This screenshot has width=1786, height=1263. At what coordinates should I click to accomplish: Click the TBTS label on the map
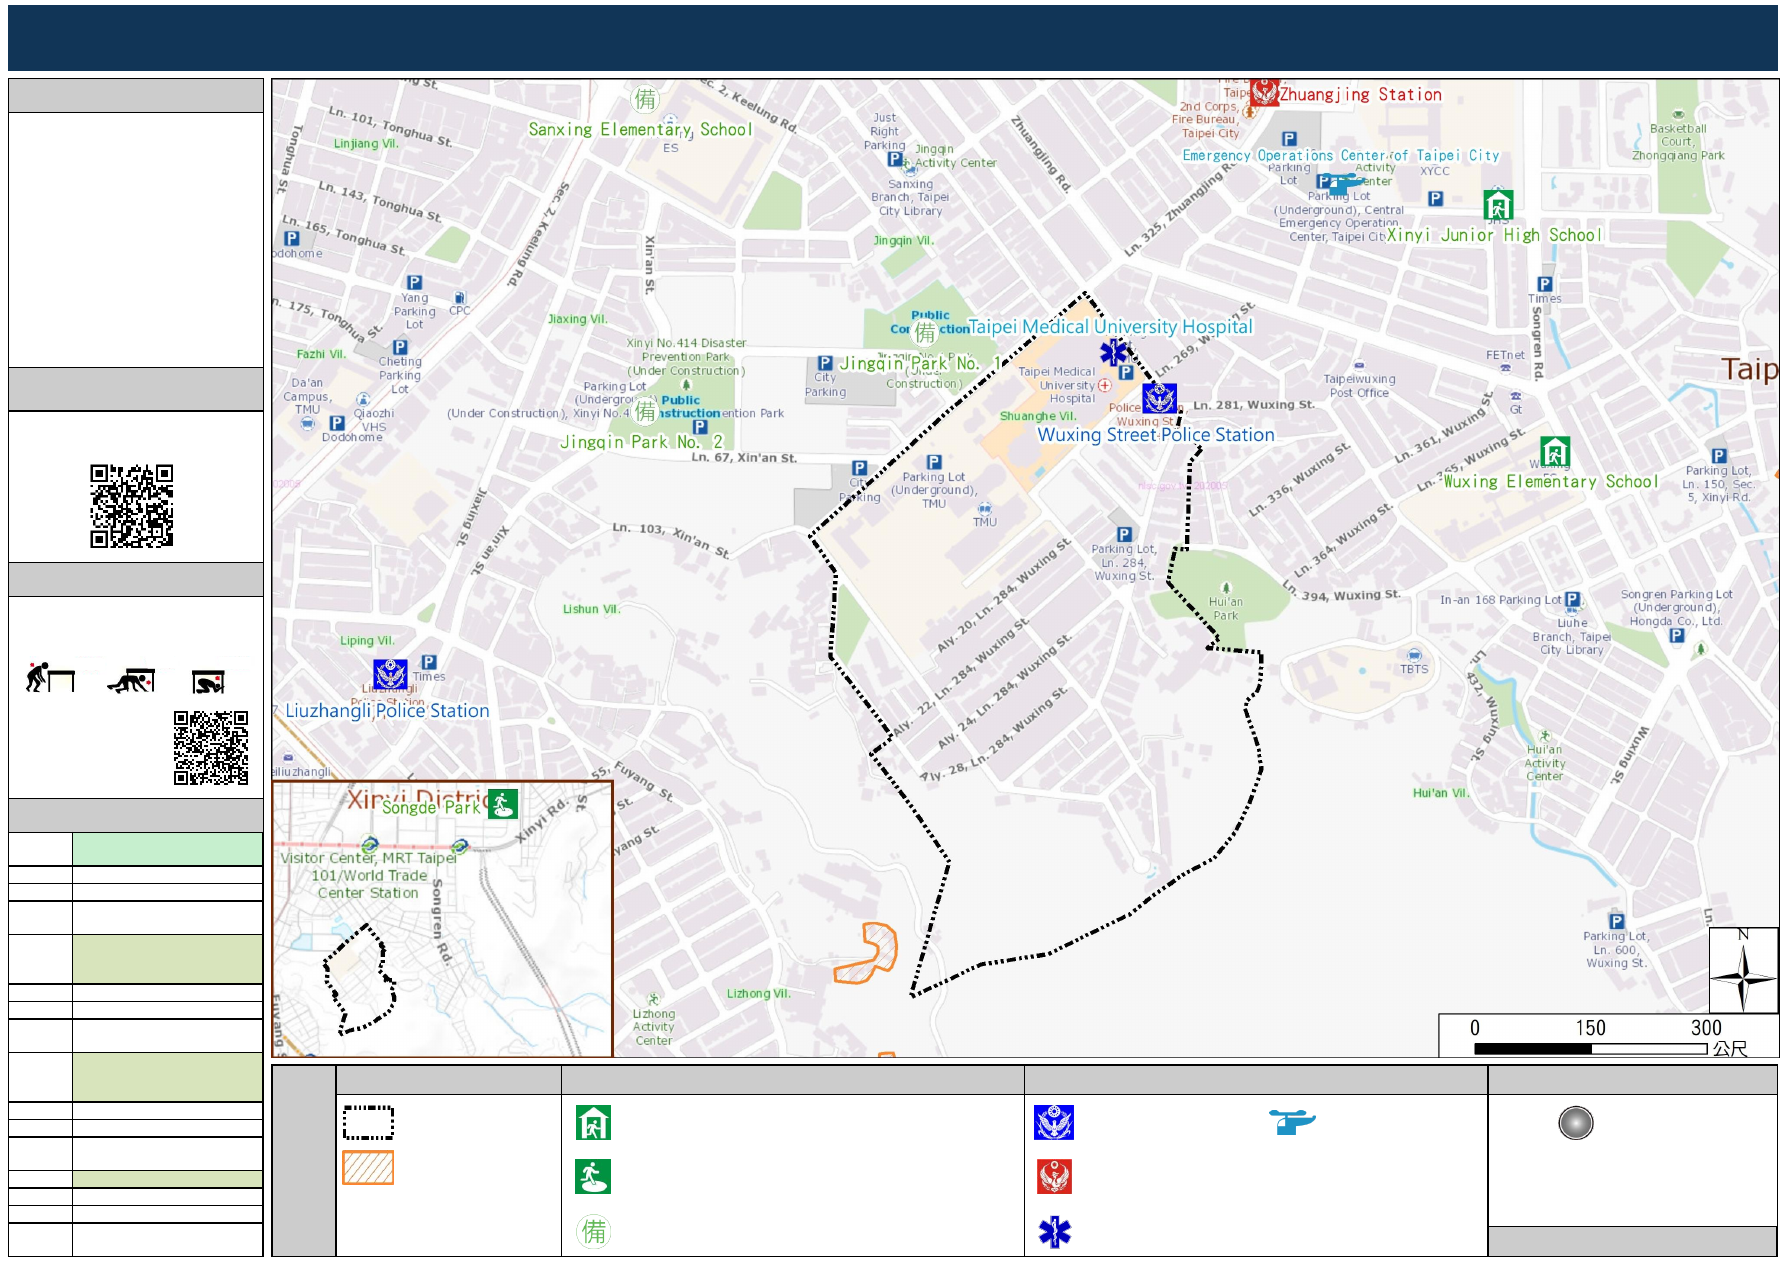[1414, 669]
